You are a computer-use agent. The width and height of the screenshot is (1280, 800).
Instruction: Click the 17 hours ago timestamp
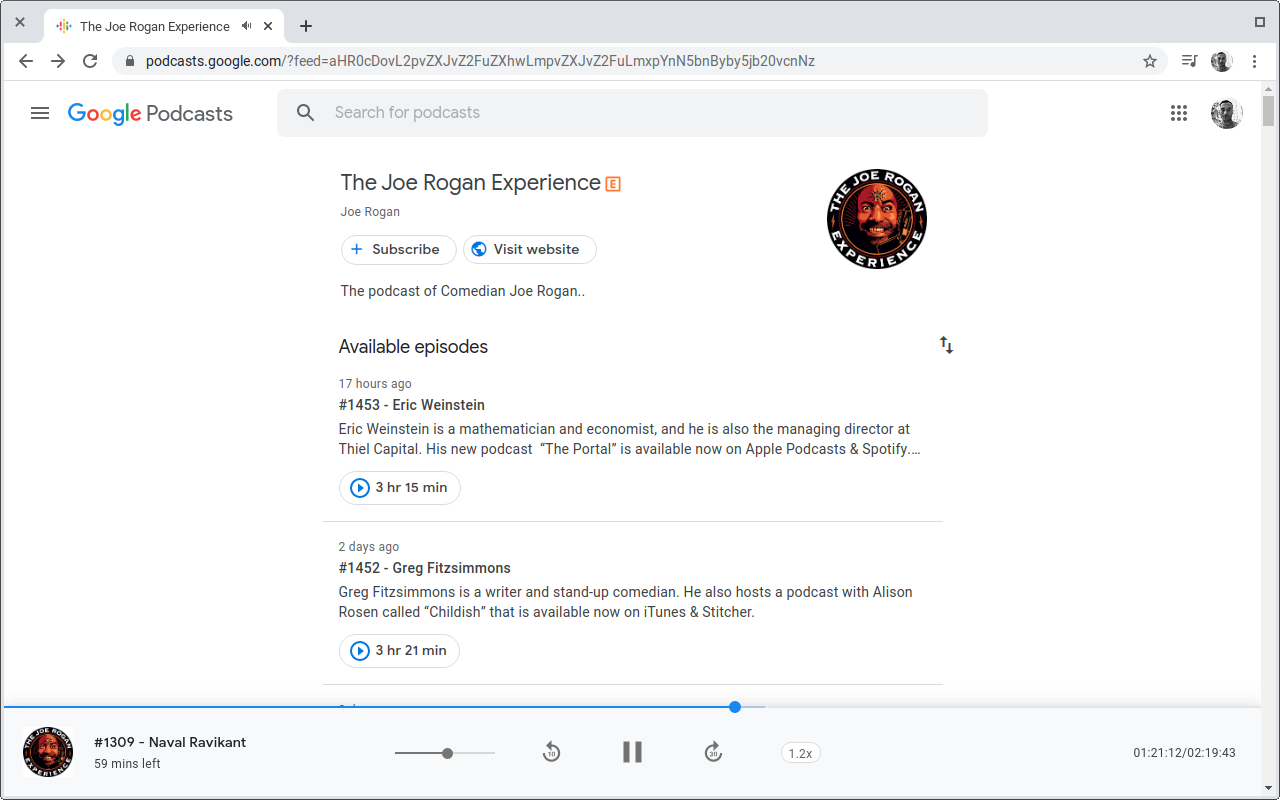[x=375, y=384]
